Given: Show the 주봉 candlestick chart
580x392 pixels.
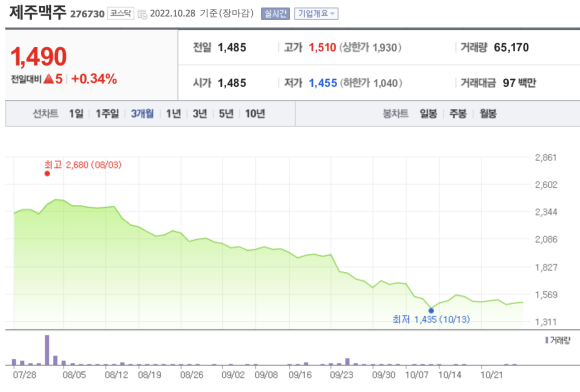Looking at the screenshot, I should point(458,114).
